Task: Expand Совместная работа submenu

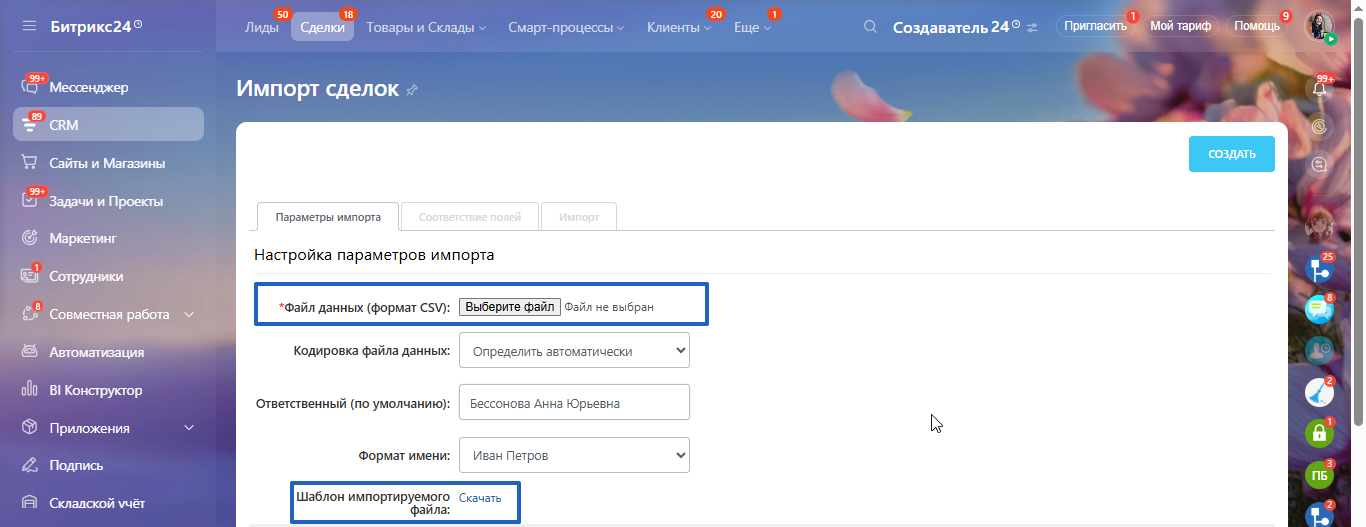Action: 189,314
